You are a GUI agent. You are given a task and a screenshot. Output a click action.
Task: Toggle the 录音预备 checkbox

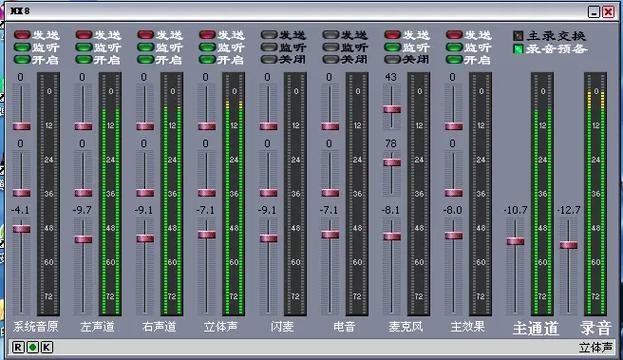pyautogui.click(x=518, y=49)
